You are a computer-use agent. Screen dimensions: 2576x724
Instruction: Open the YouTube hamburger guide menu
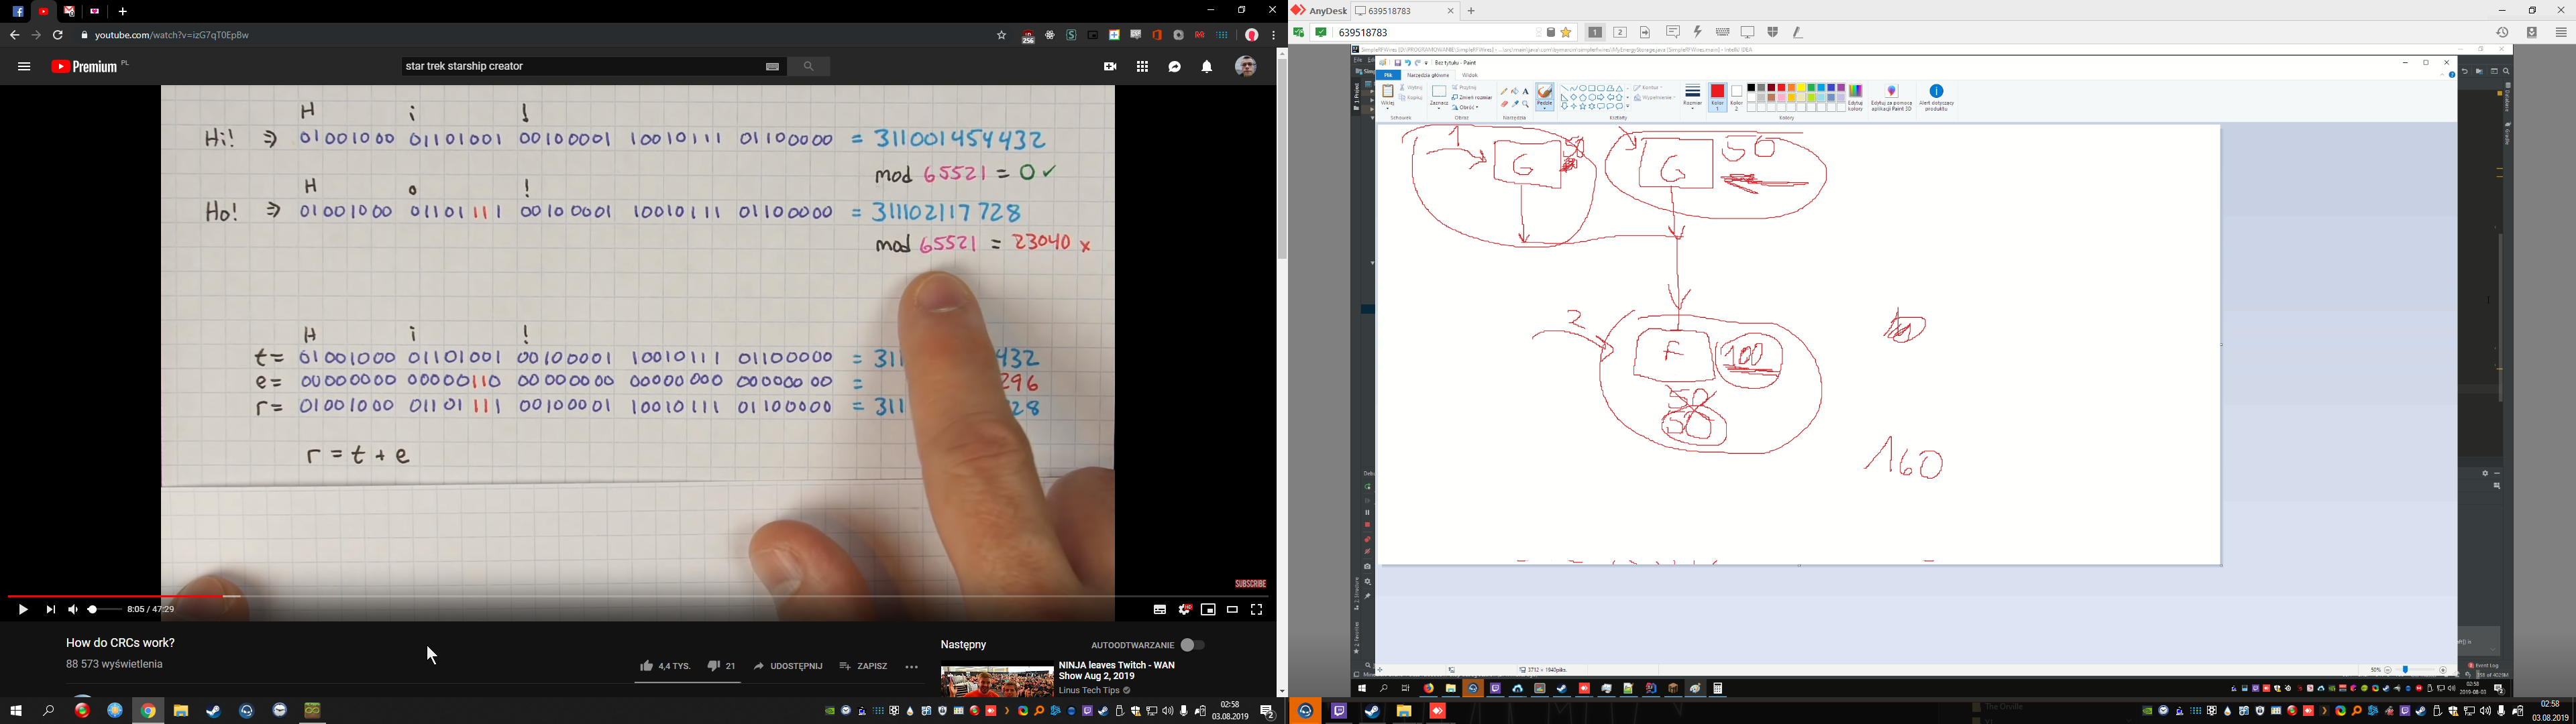24,67
